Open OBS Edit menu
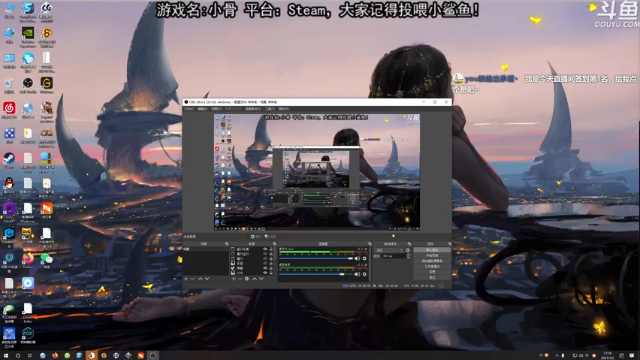The width and height of the screenshot is (640, 360). (202, 109)
